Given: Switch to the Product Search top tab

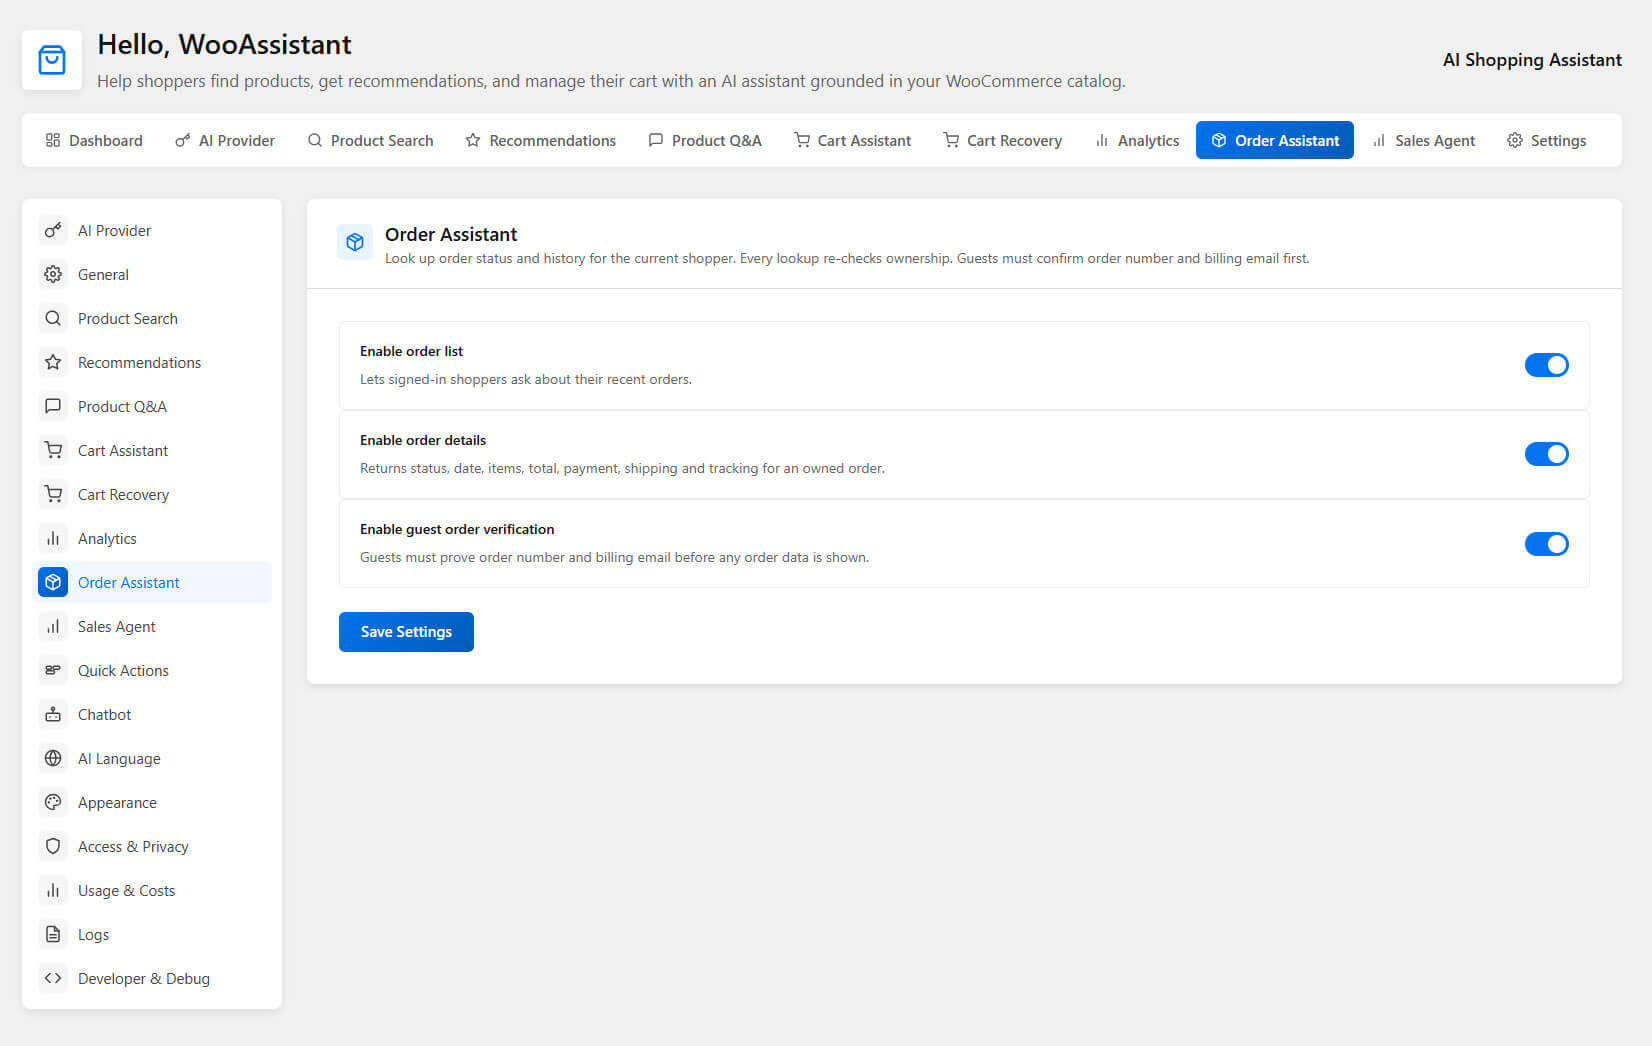Looking at the screenshot, I should (x=370, y=140).
